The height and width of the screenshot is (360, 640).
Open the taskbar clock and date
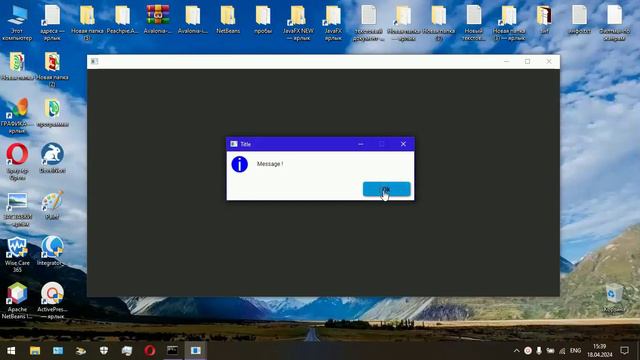point(600,351)
